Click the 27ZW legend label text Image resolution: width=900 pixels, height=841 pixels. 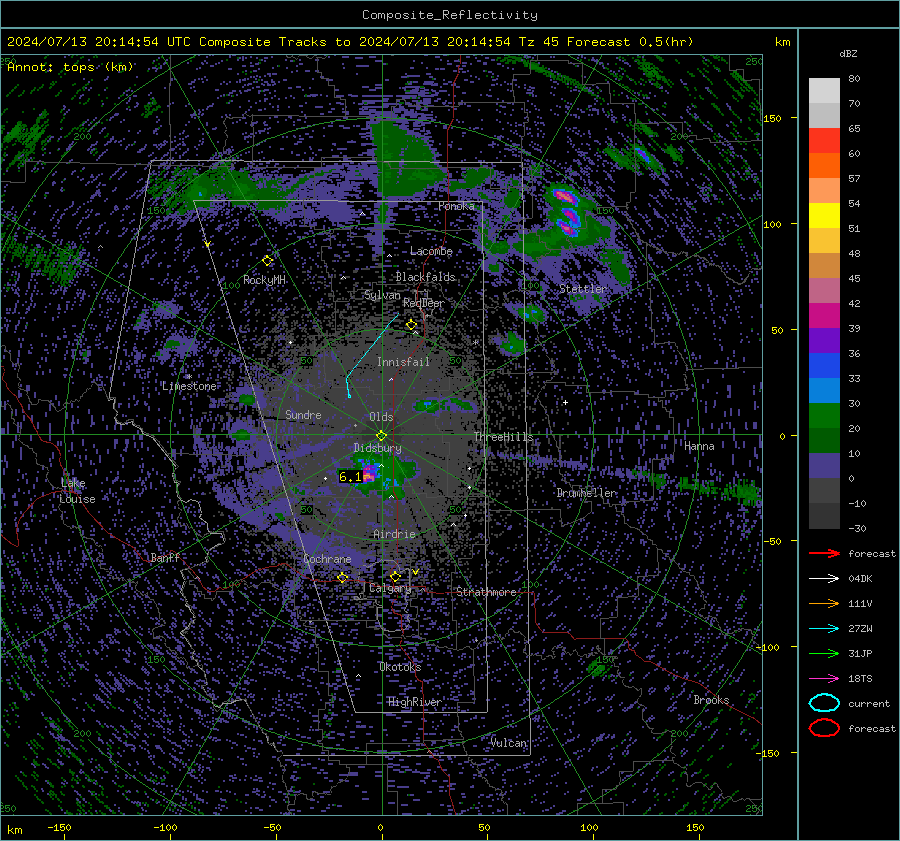click(860, 629)
